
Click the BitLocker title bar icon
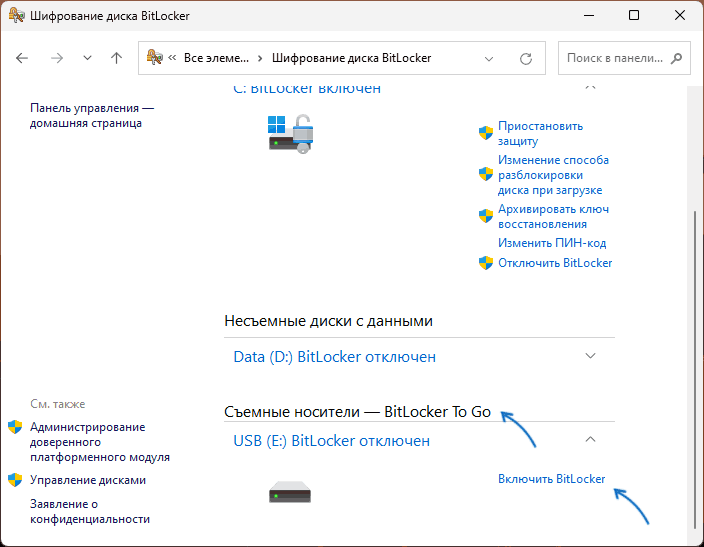[x=17, y=15]
